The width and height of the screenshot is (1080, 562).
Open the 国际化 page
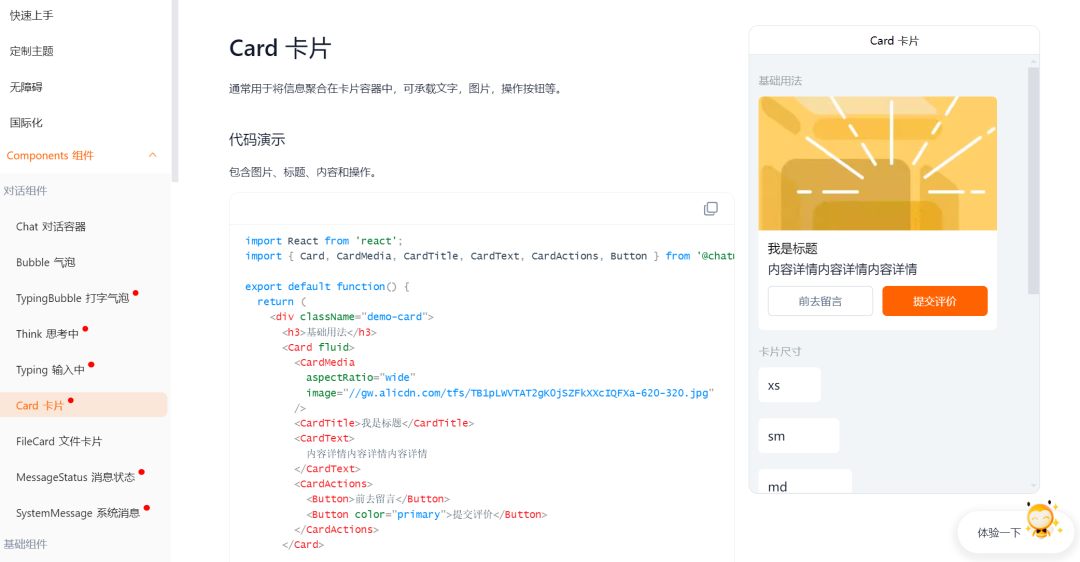[x=26, y=123]
